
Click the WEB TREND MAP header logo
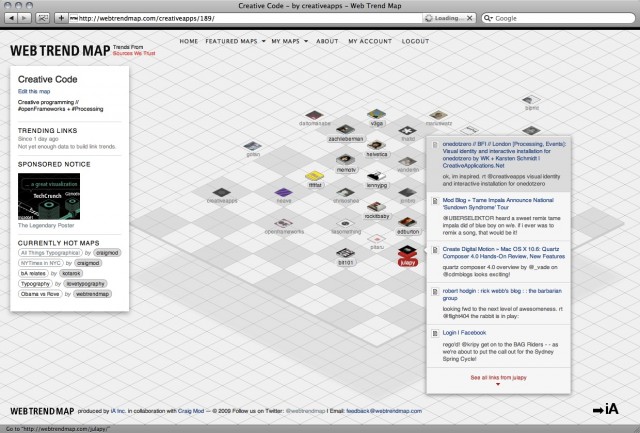(60, 51)
